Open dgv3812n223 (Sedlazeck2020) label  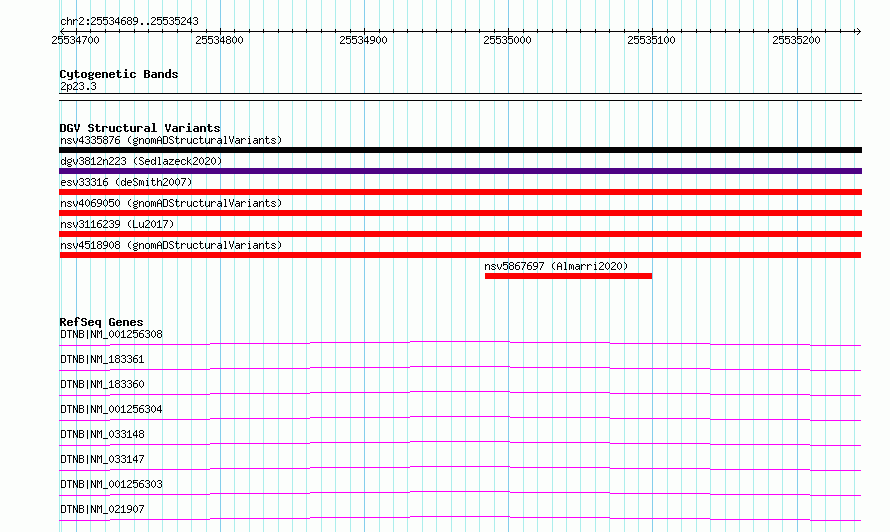[x=141, y=161]
